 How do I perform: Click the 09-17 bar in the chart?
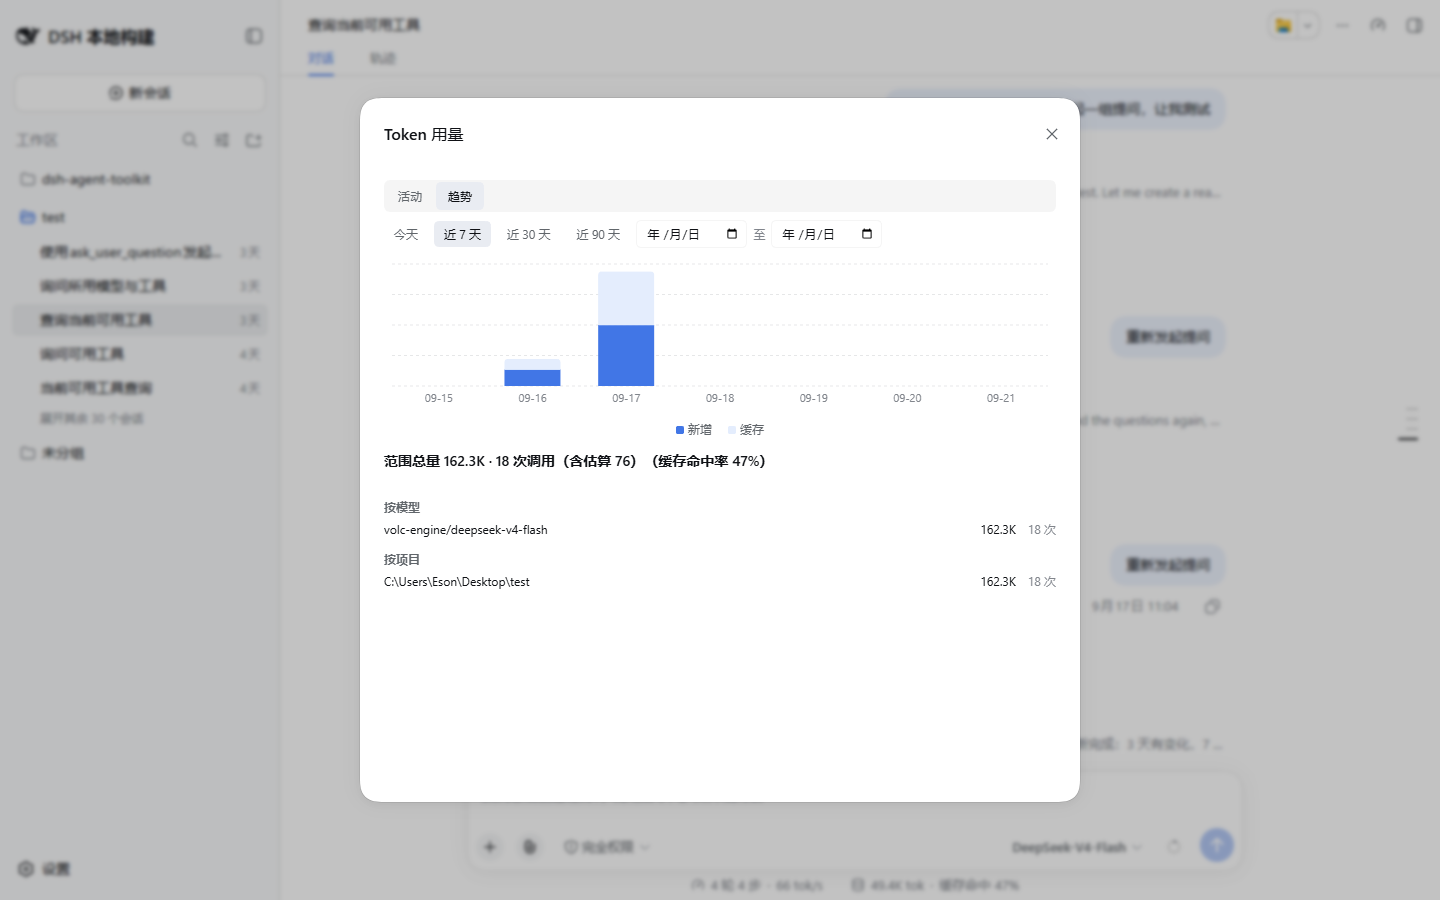pyautogui.click(x=626, y=328)
